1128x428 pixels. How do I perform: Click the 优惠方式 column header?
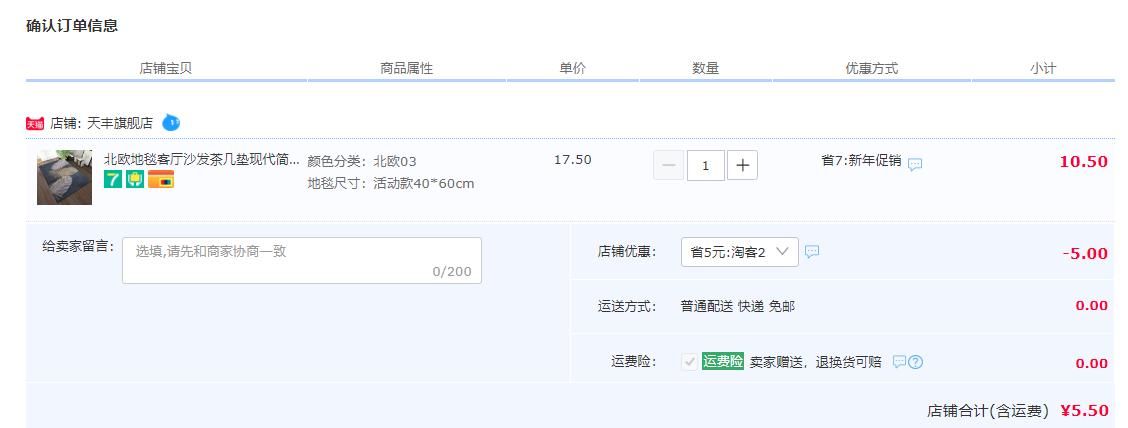[872, 69]
